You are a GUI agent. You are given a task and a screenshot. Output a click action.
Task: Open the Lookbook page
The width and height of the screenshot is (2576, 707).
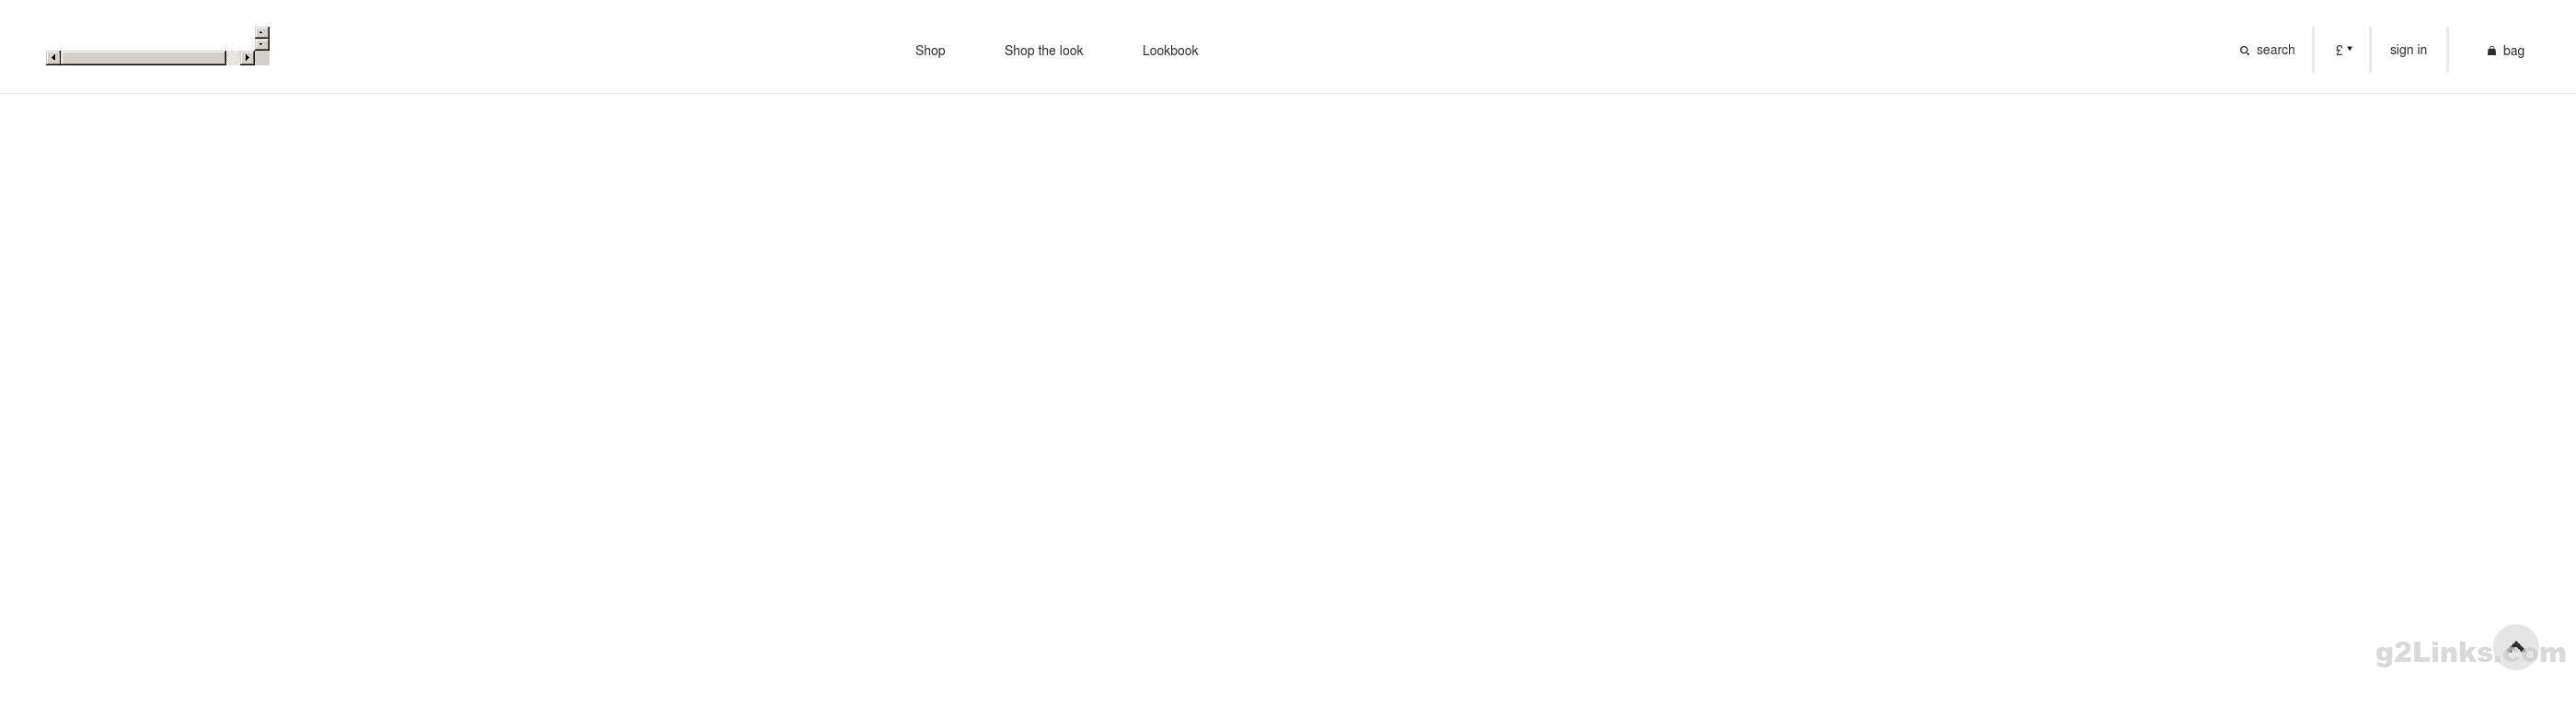(1169, 50)
